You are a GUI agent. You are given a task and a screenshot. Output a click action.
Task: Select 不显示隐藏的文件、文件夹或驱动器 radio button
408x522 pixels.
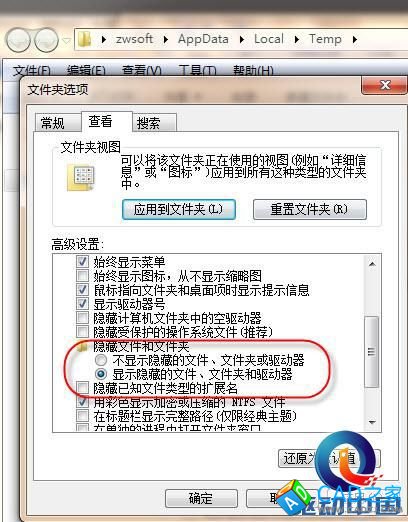coord(101,360)
